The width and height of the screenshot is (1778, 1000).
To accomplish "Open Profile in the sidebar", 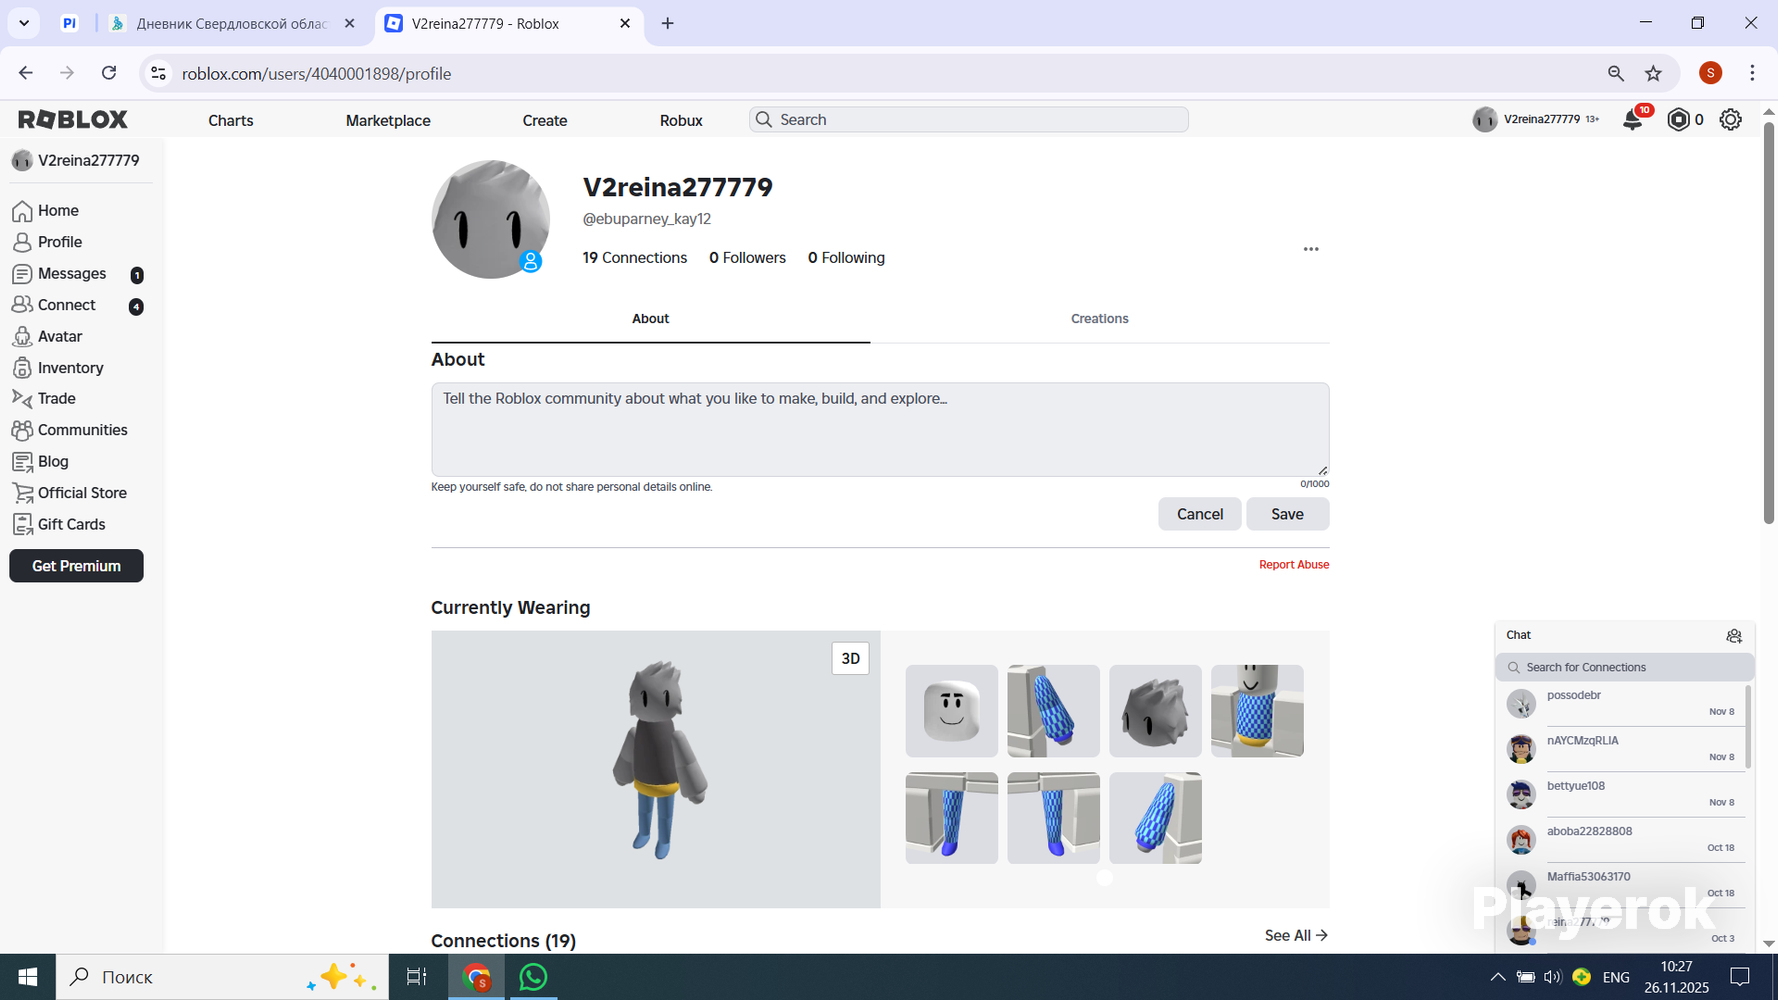I will [47, 242].
